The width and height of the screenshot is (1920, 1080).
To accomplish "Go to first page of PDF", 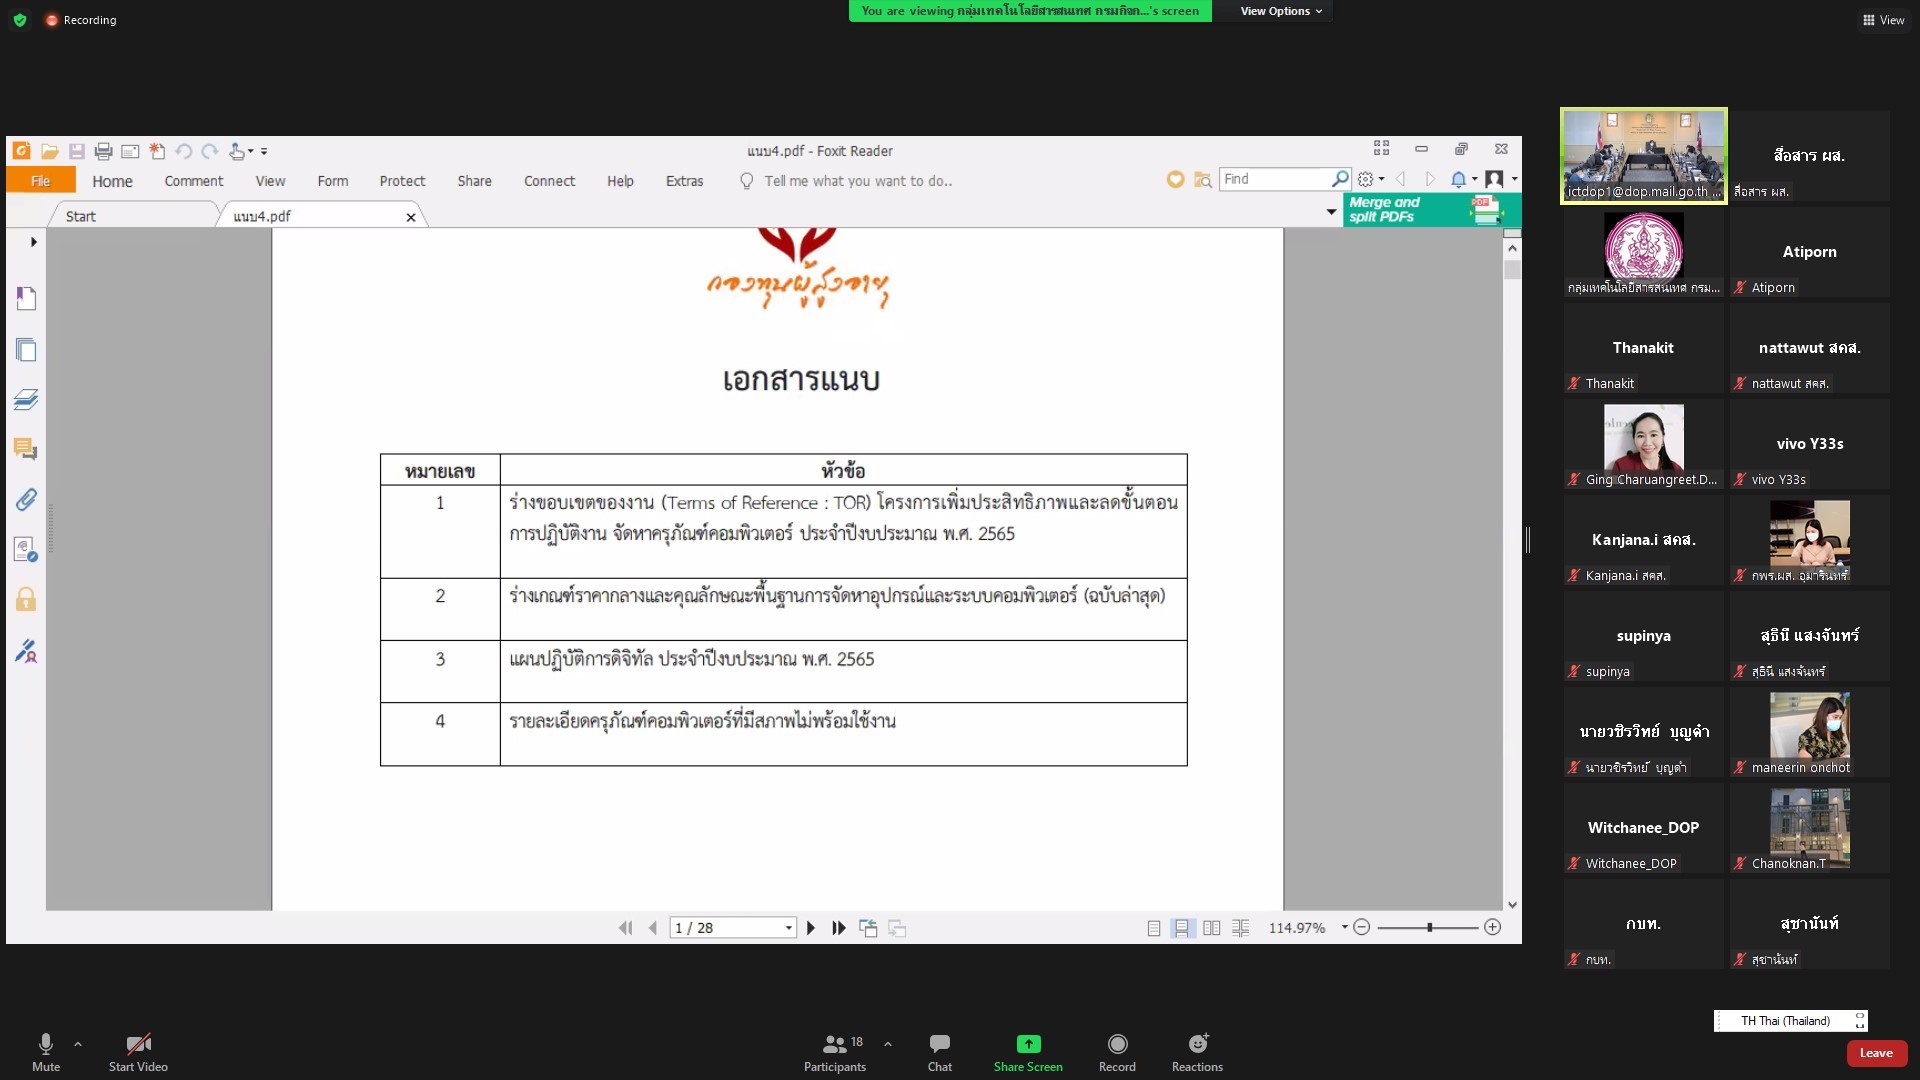I will click(625, 928).
